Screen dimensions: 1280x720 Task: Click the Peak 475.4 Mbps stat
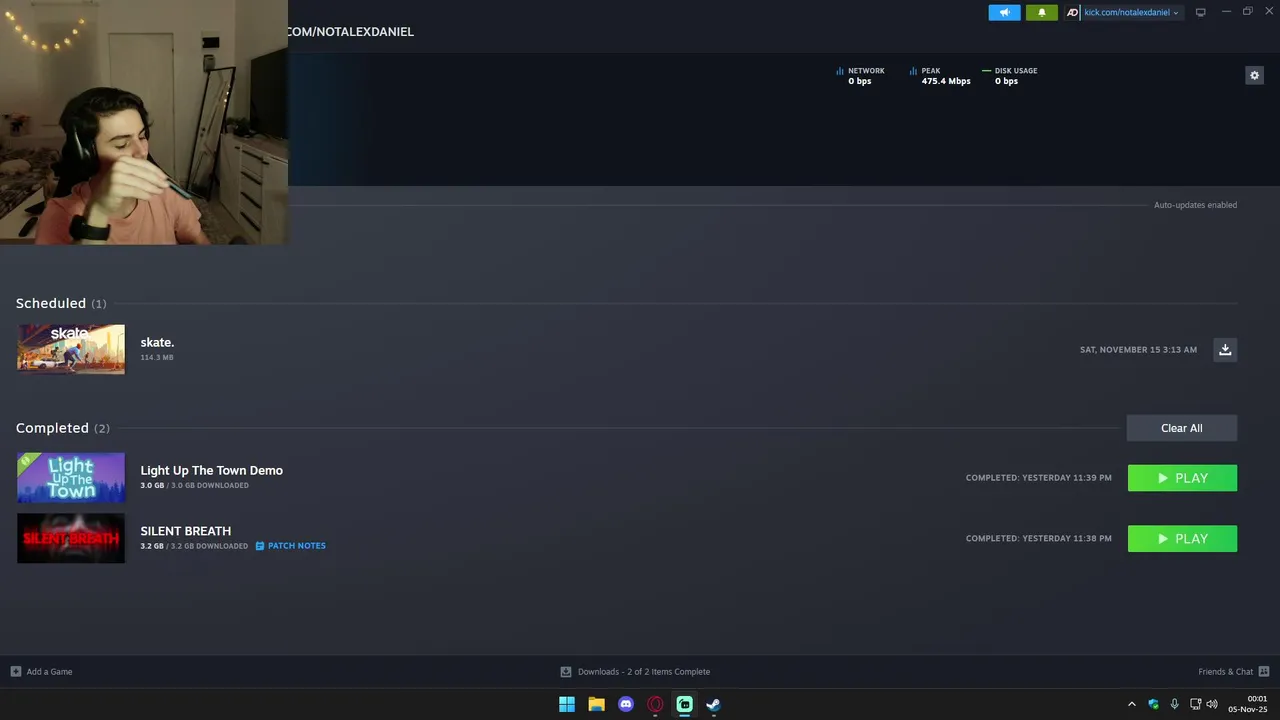coord(940,76)
